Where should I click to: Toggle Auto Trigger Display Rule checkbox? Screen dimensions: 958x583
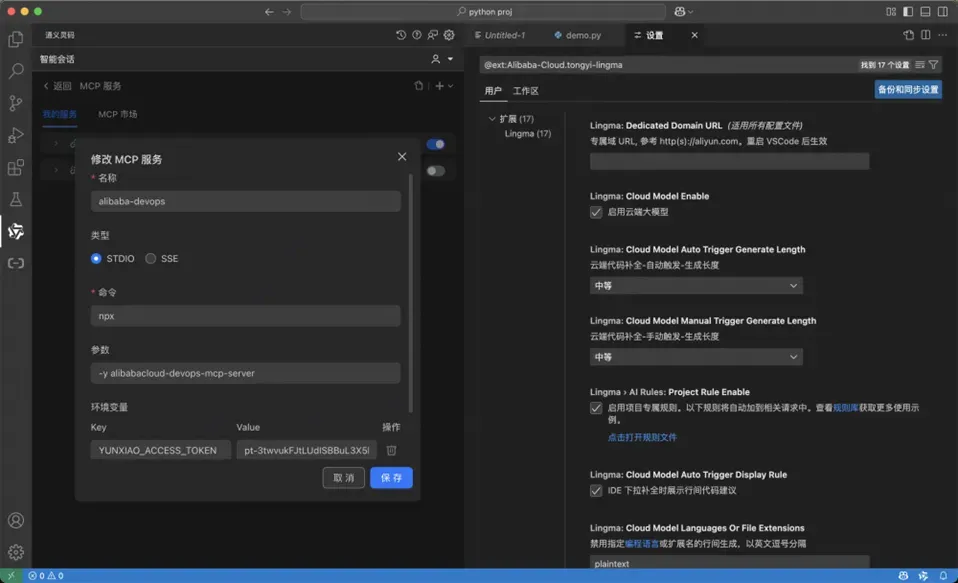point(596,491)
